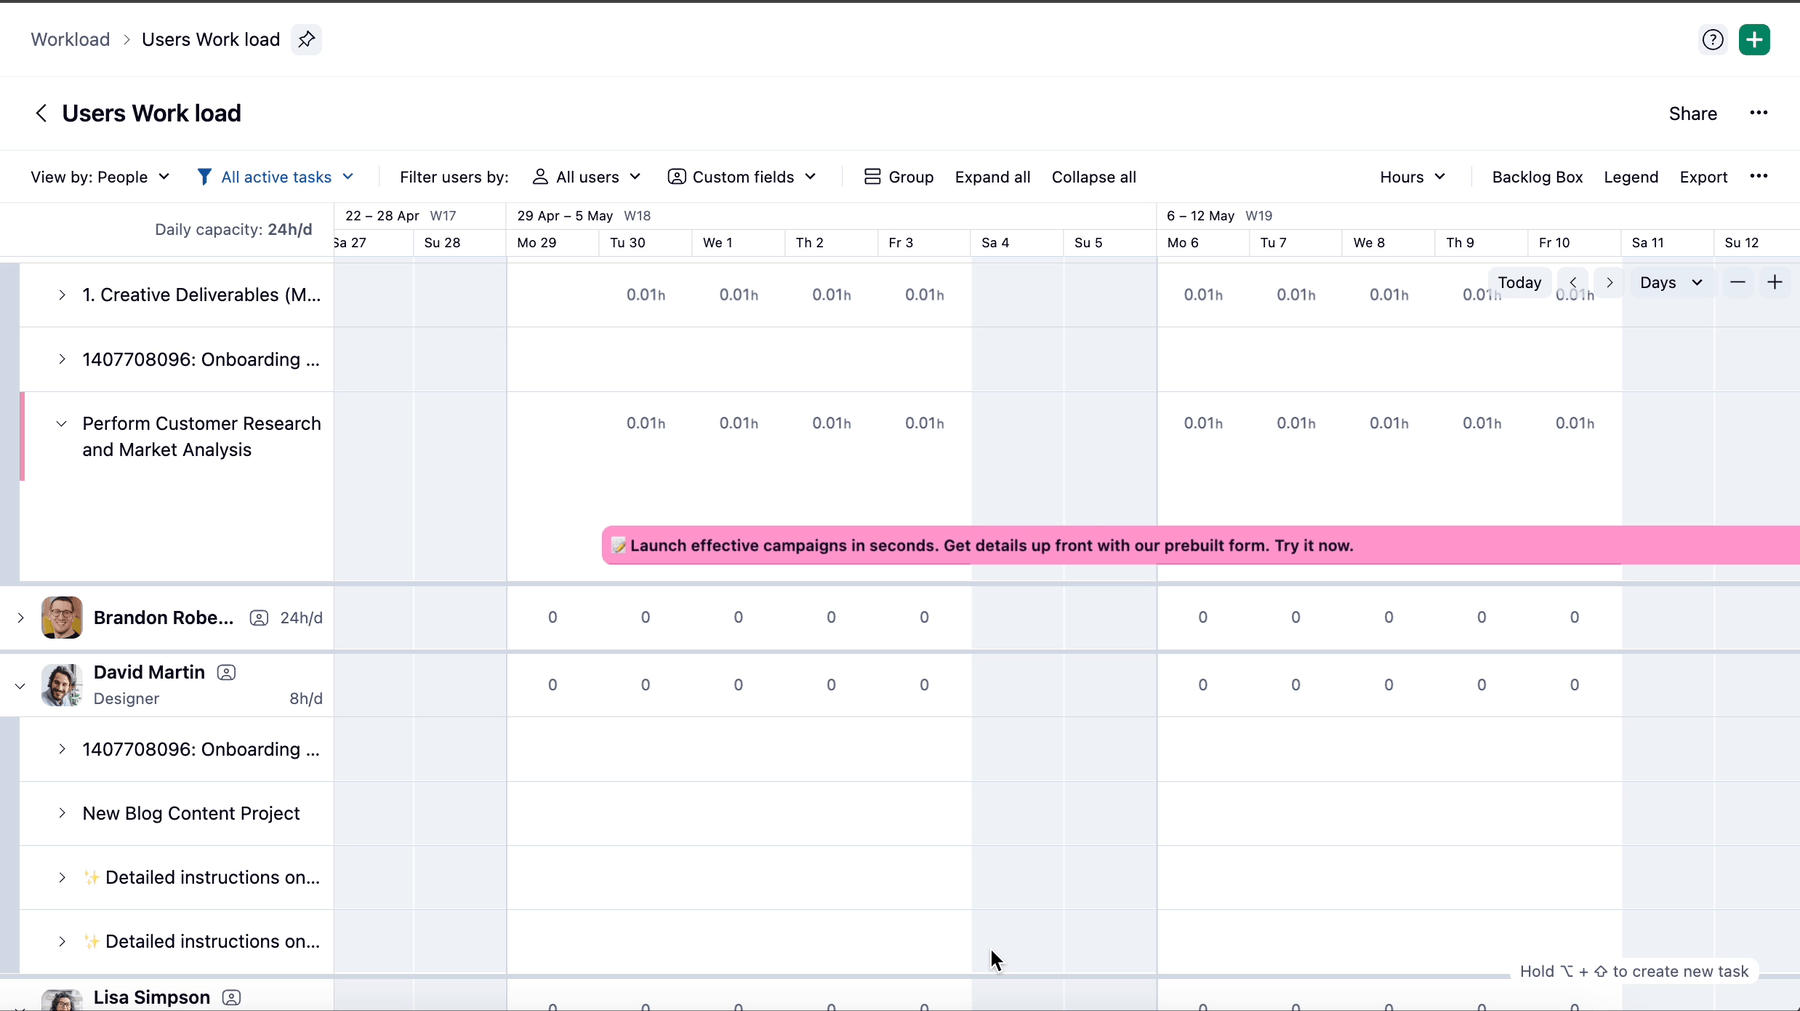Expand David Martin's Onboarding project row
The height and width of the screenshot is (1011, 1800).
point(62,750)
